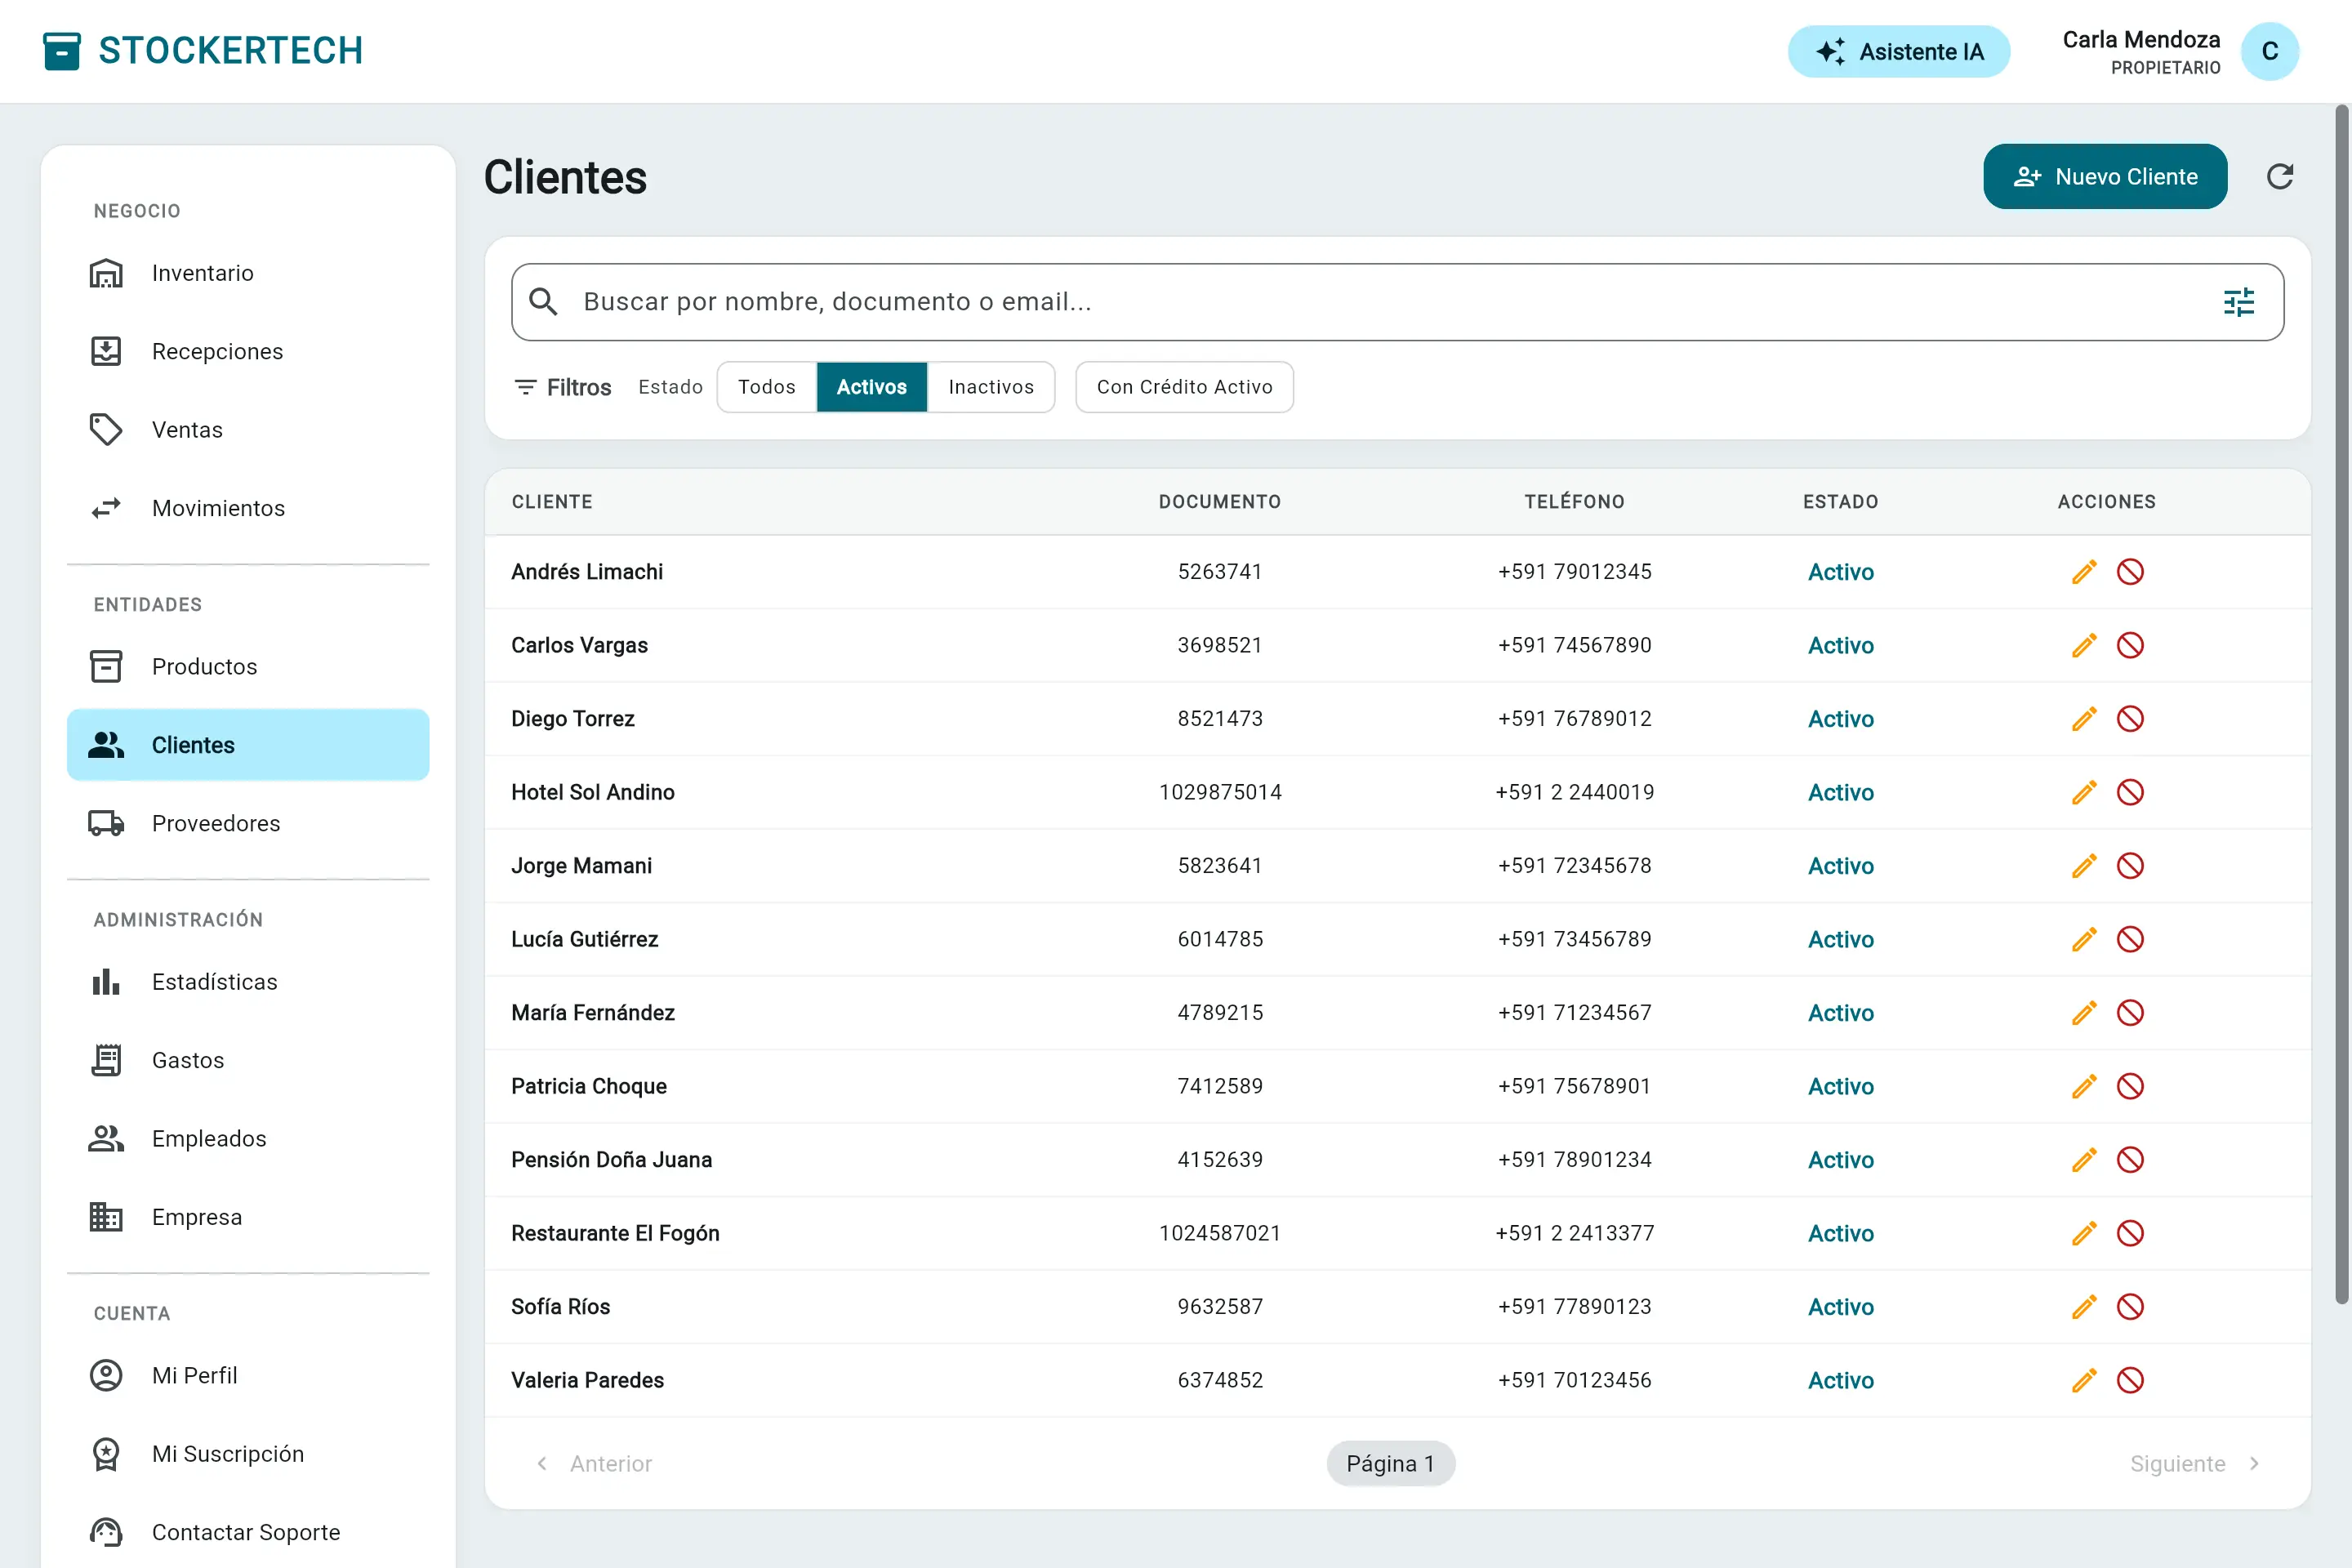Open advanced filter options icon in search bar

click(2238, 302)
